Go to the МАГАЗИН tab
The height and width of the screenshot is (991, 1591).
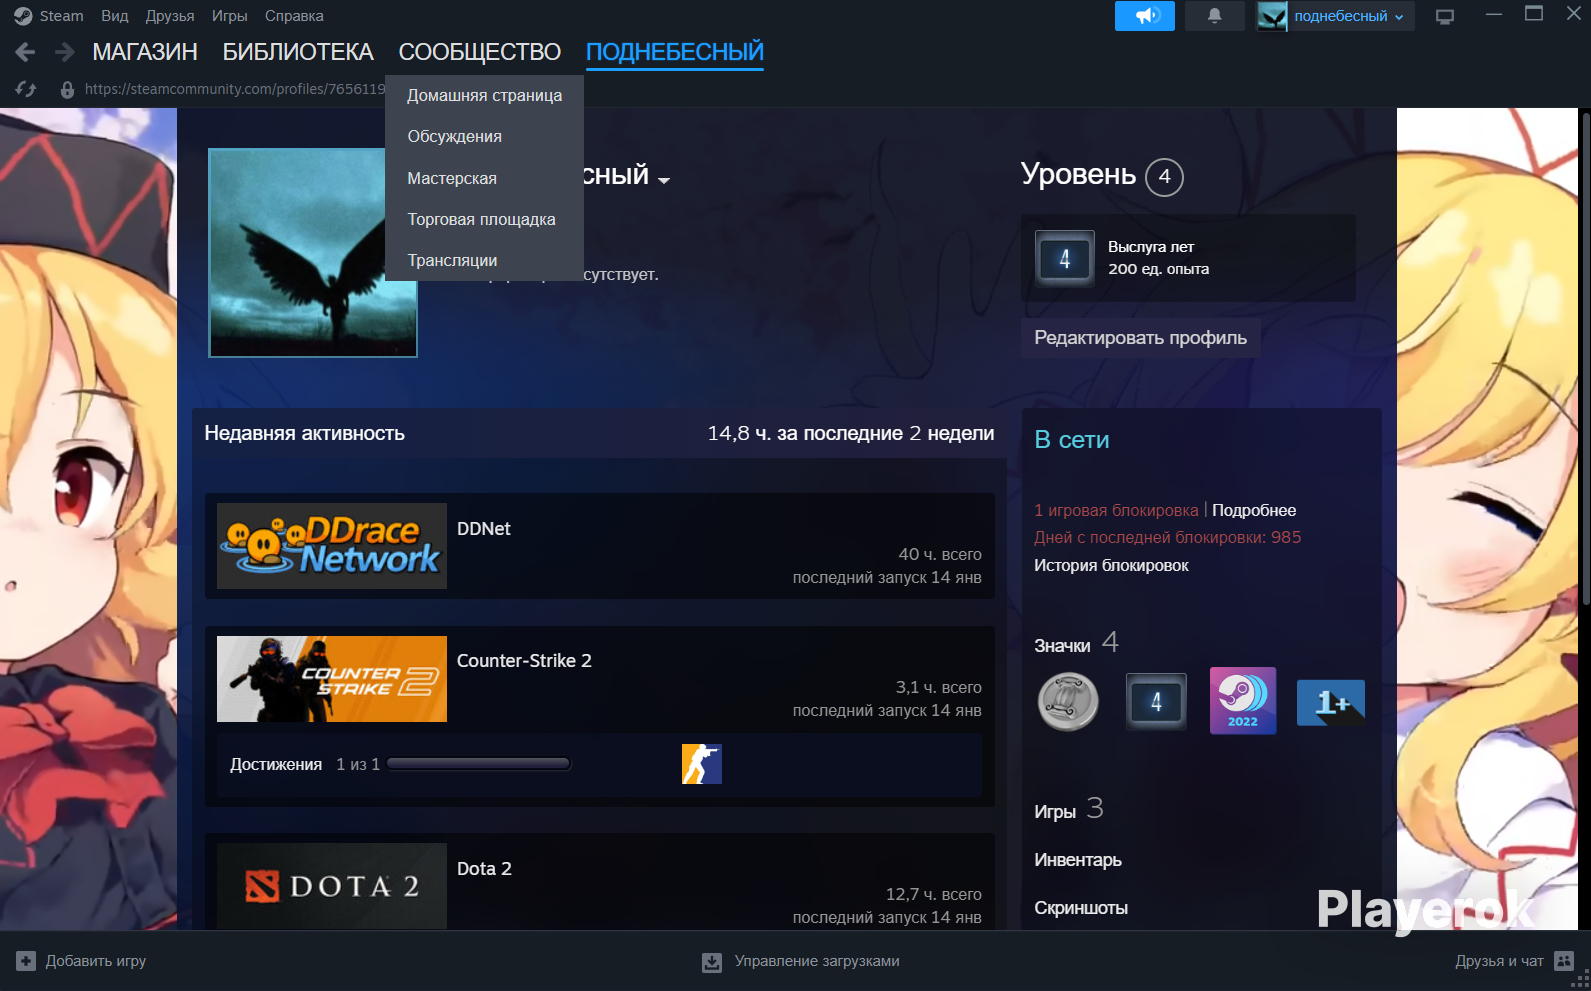[x=145, y=52]
